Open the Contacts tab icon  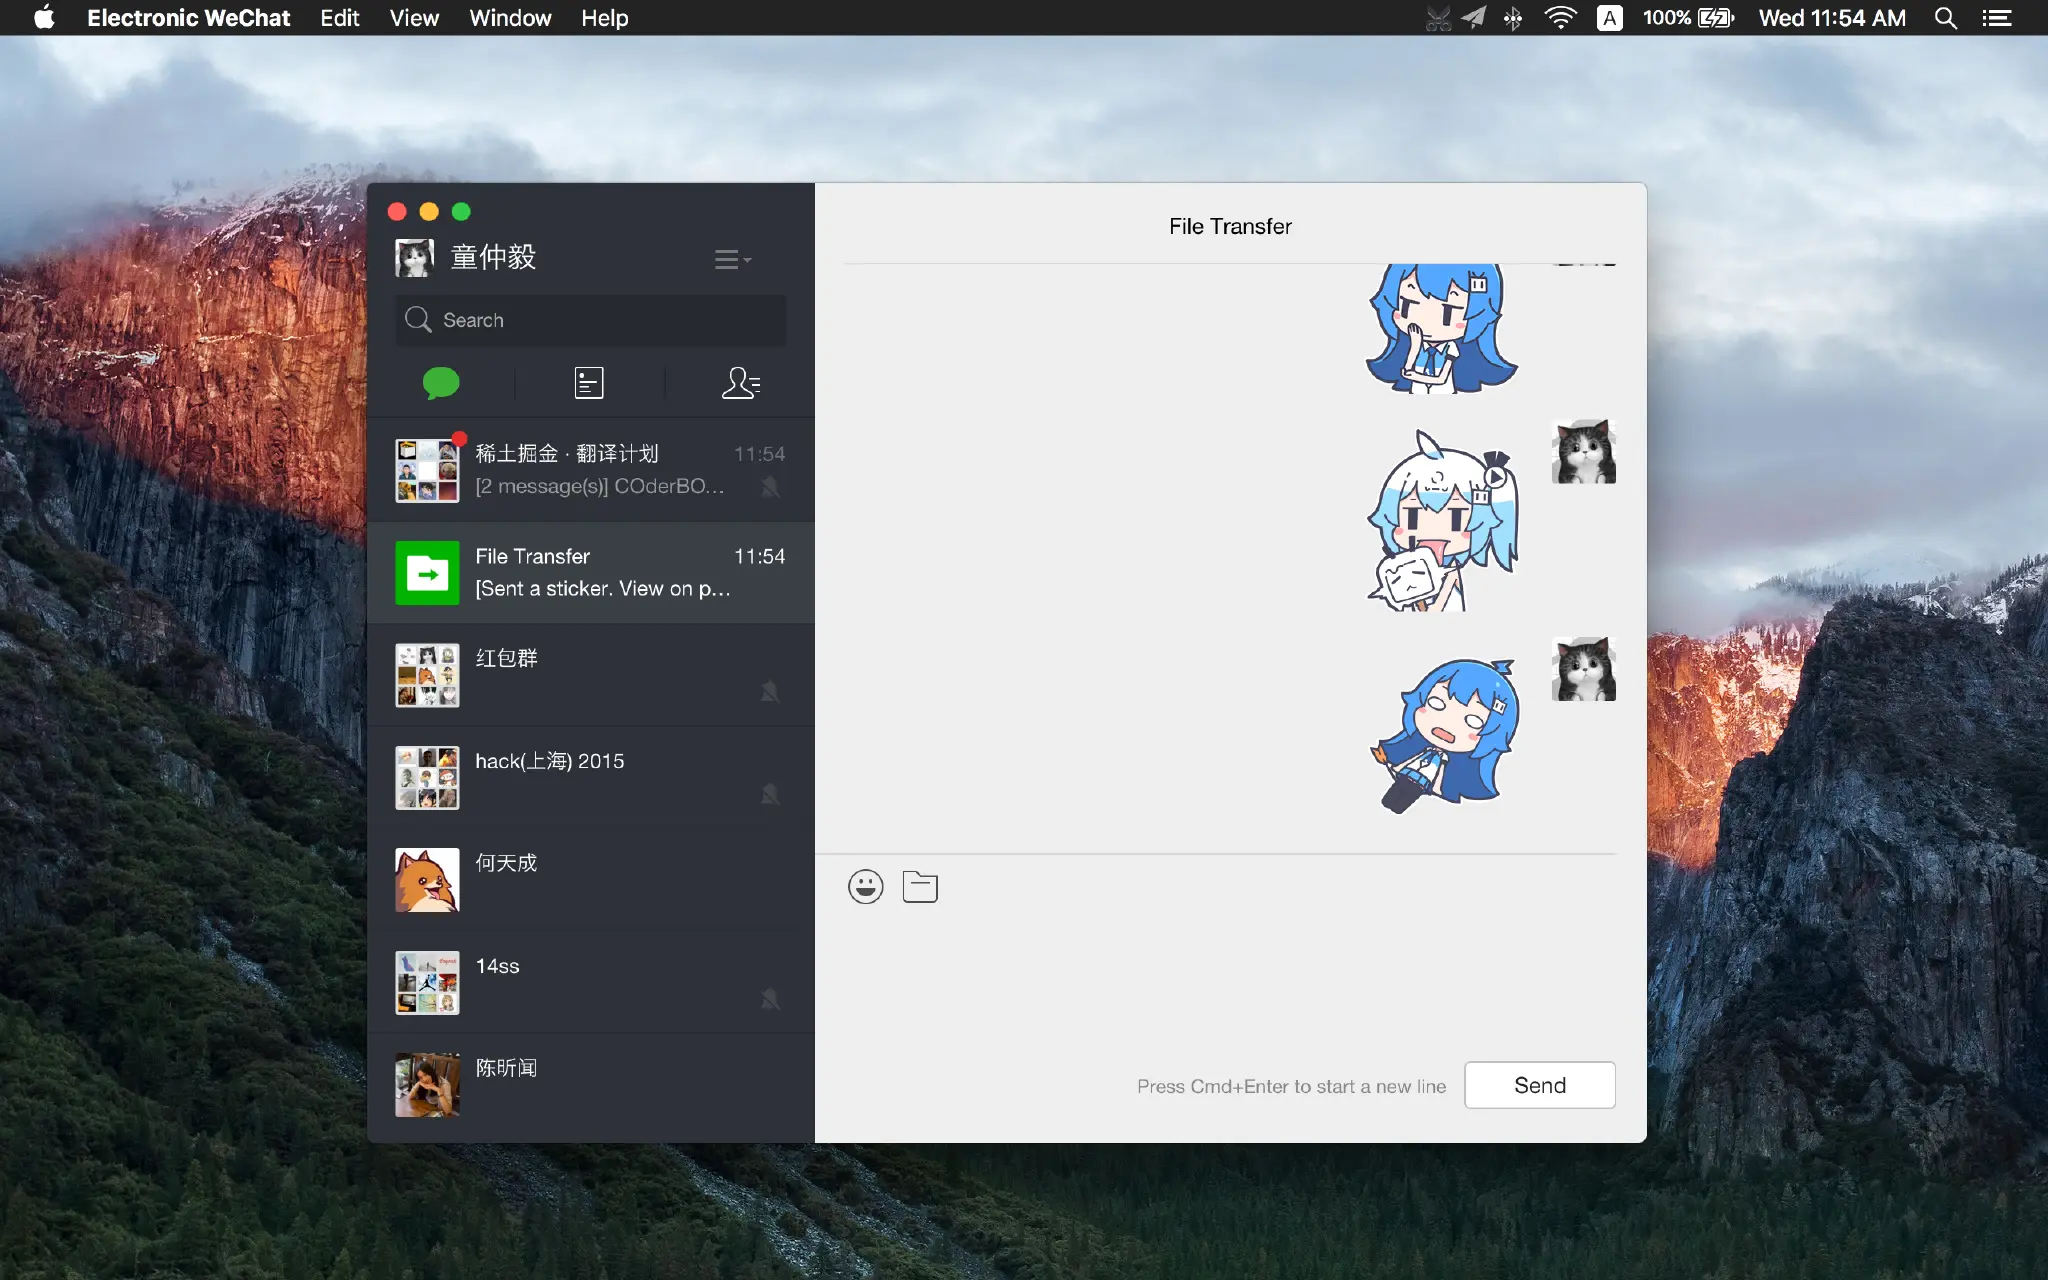coord(740,383)
